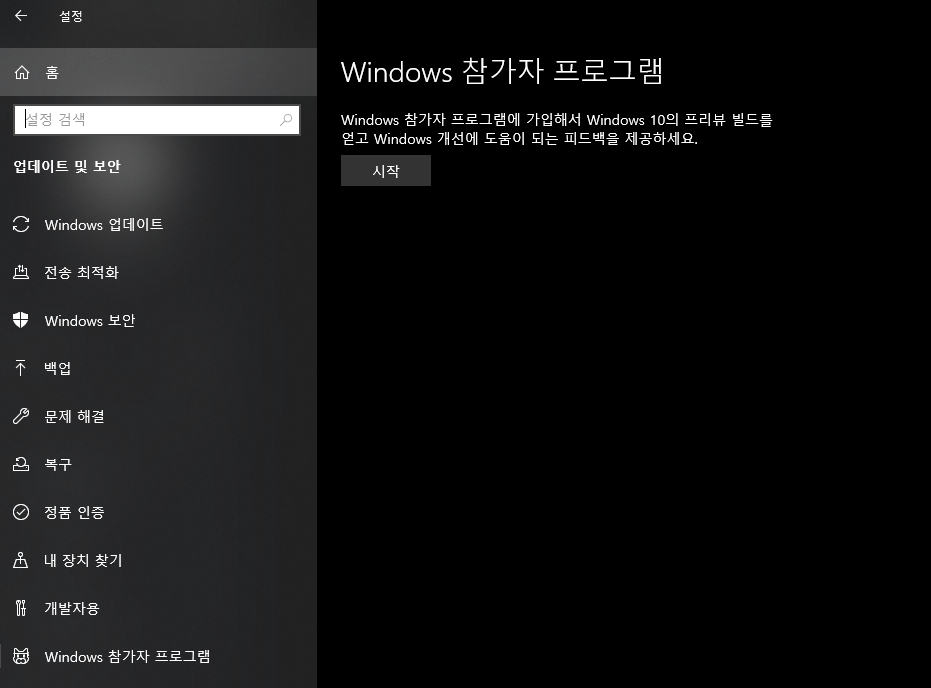Click the Windows 업데이트 sync icon

21,224
